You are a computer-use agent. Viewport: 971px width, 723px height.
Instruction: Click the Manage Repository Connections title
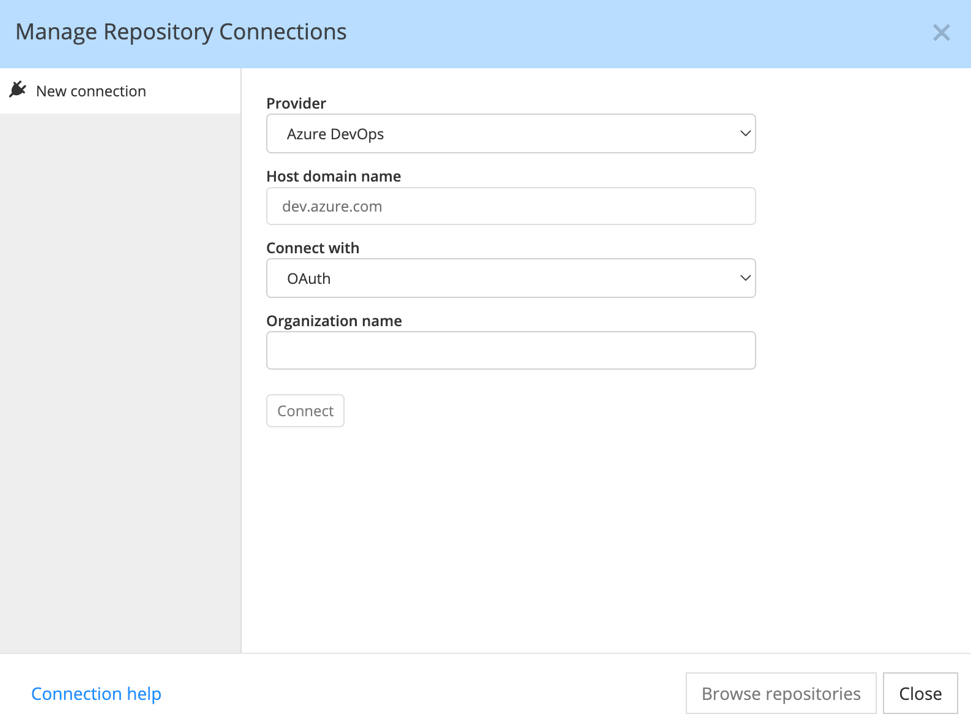coord(181,32)
